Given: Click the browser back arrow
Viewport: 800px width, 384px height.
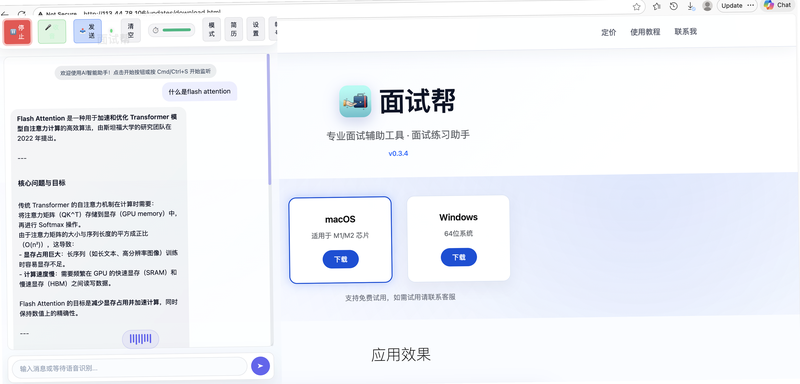Looking at the screenshot, I should pyautogui.click(x=5, y=14).
